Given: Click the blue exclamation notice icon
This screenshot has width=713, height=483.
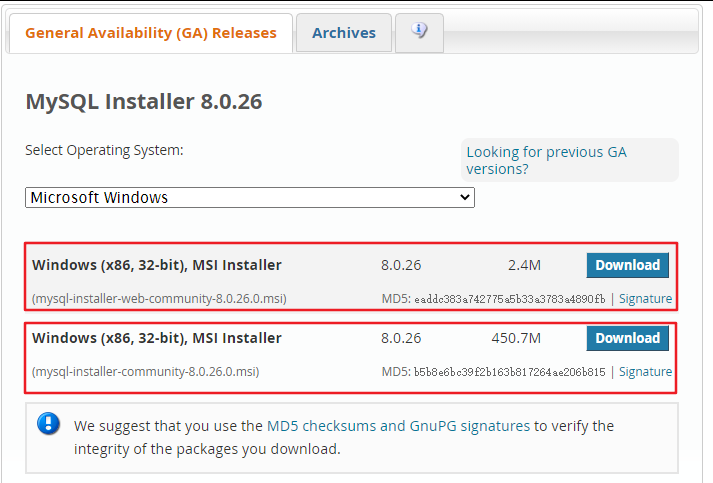Looking at the screenshot, I should 48,423.
